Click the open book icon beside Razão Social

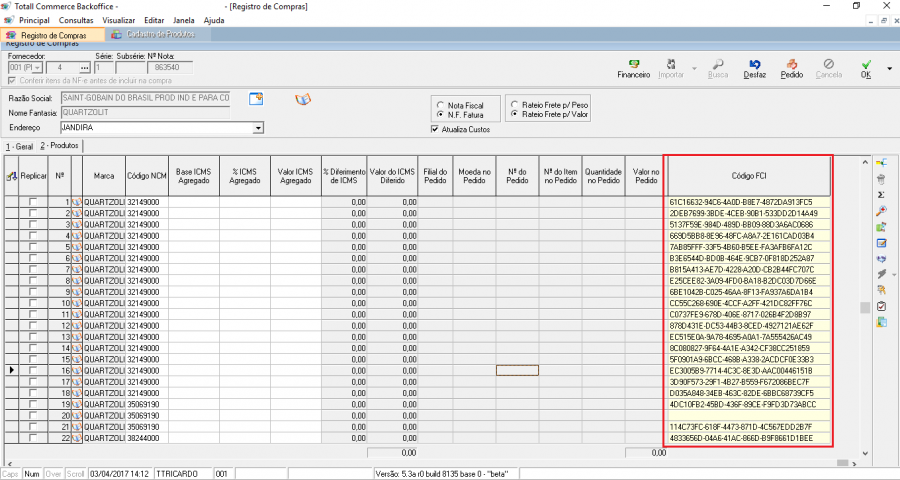pyautogui.click(x=303, y=99)
